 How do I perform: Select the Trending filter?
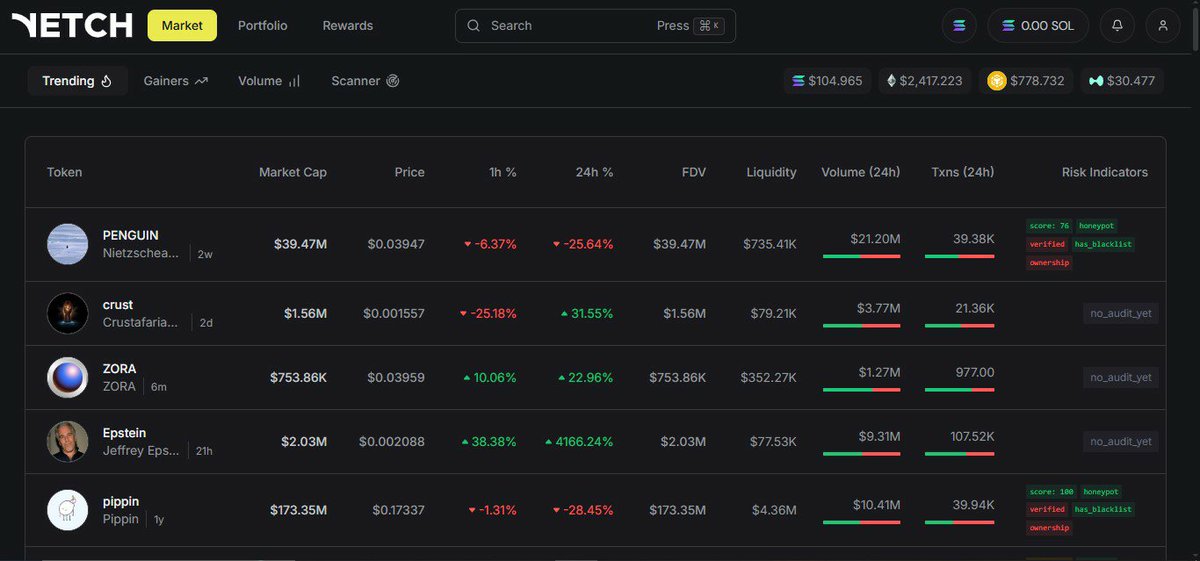78,81
